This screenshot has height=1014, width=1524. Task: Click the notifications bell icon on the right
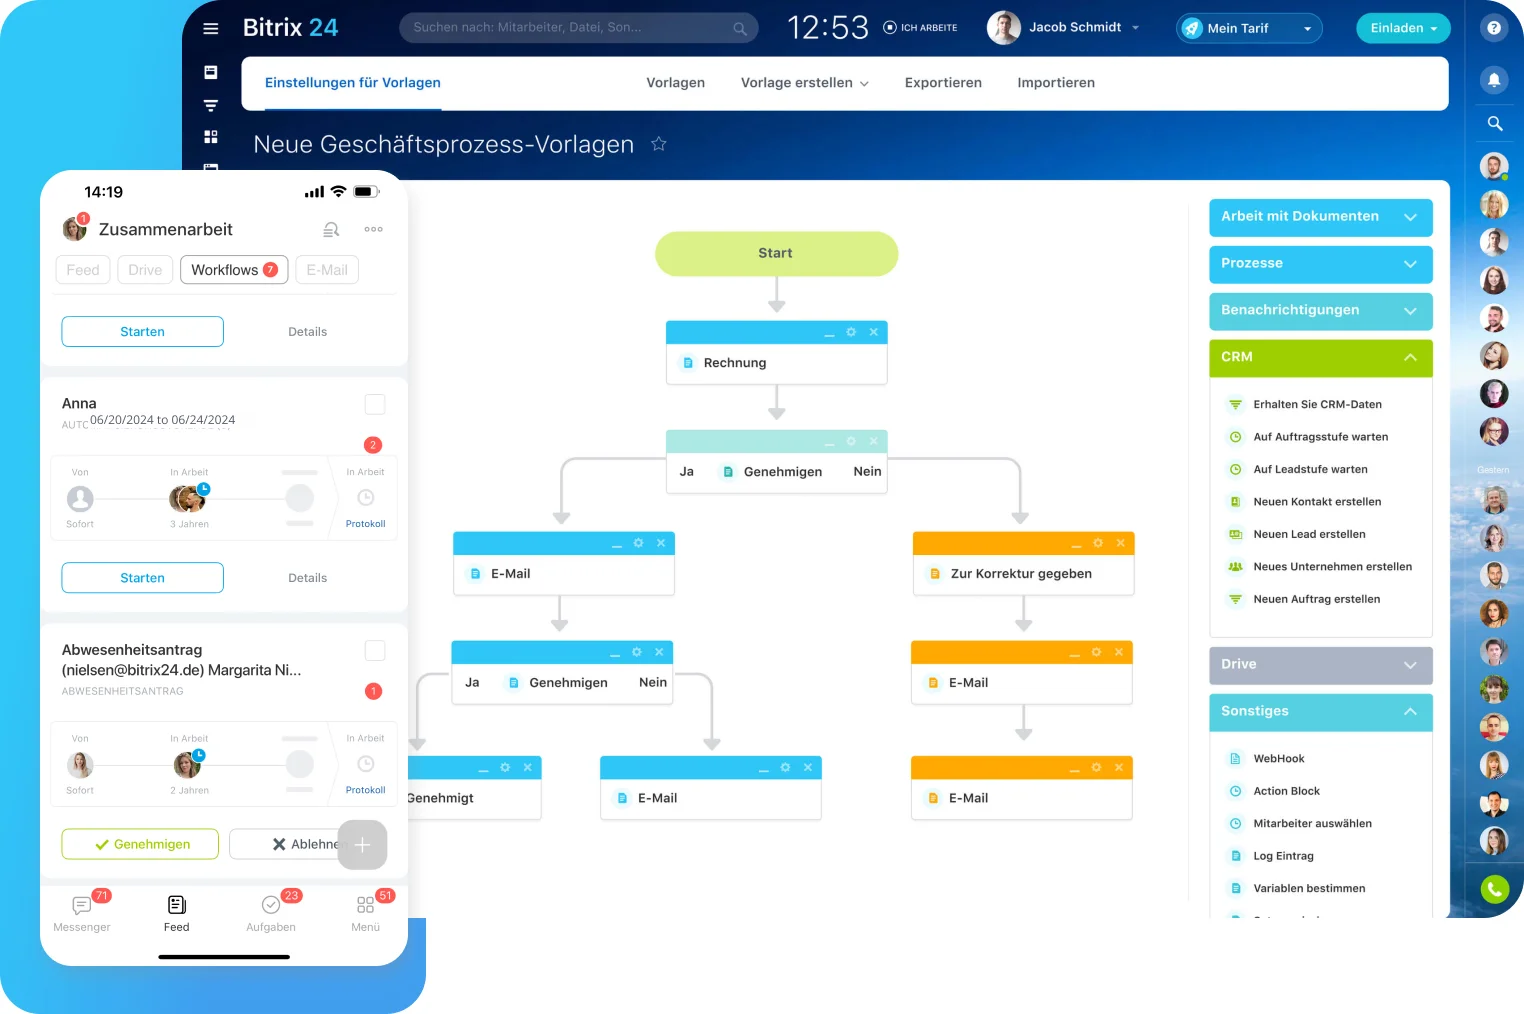pos(1494,79)
